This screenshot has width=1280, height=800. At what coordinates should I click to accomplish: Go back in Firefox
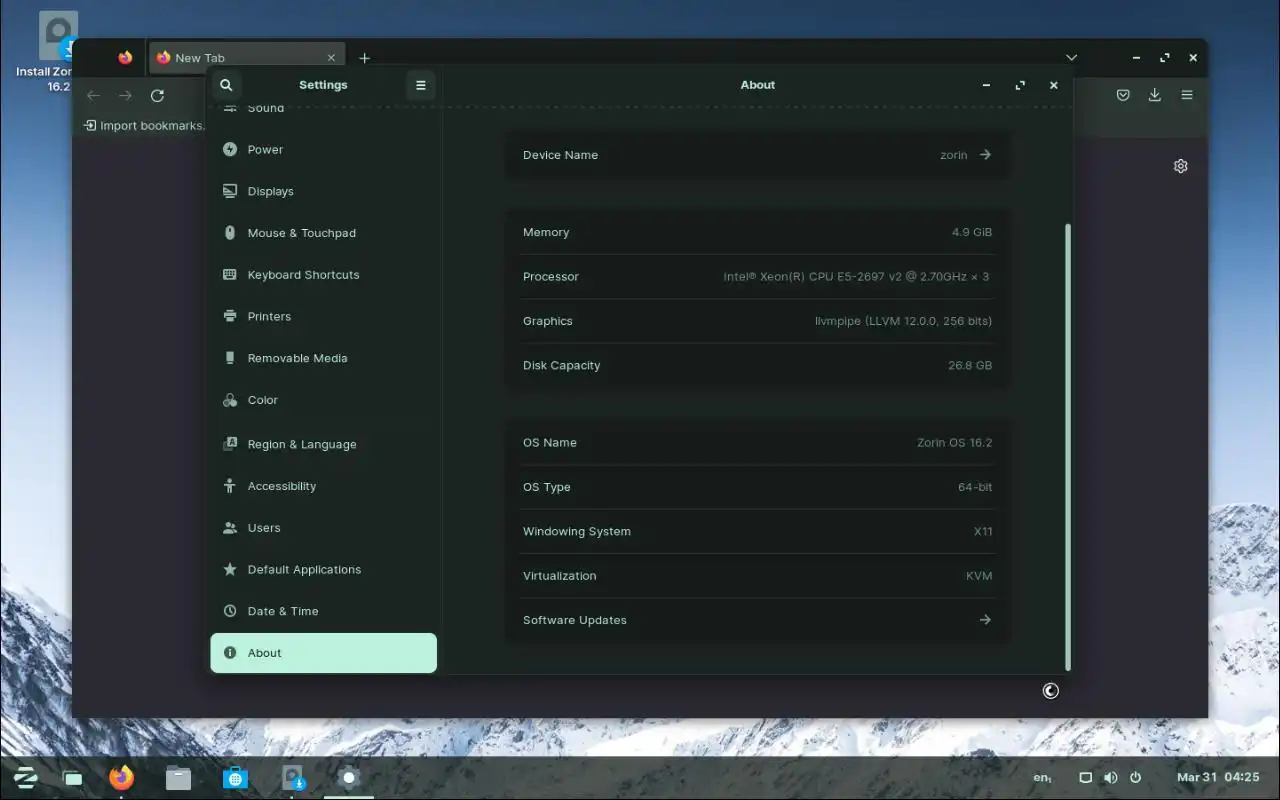93,95
